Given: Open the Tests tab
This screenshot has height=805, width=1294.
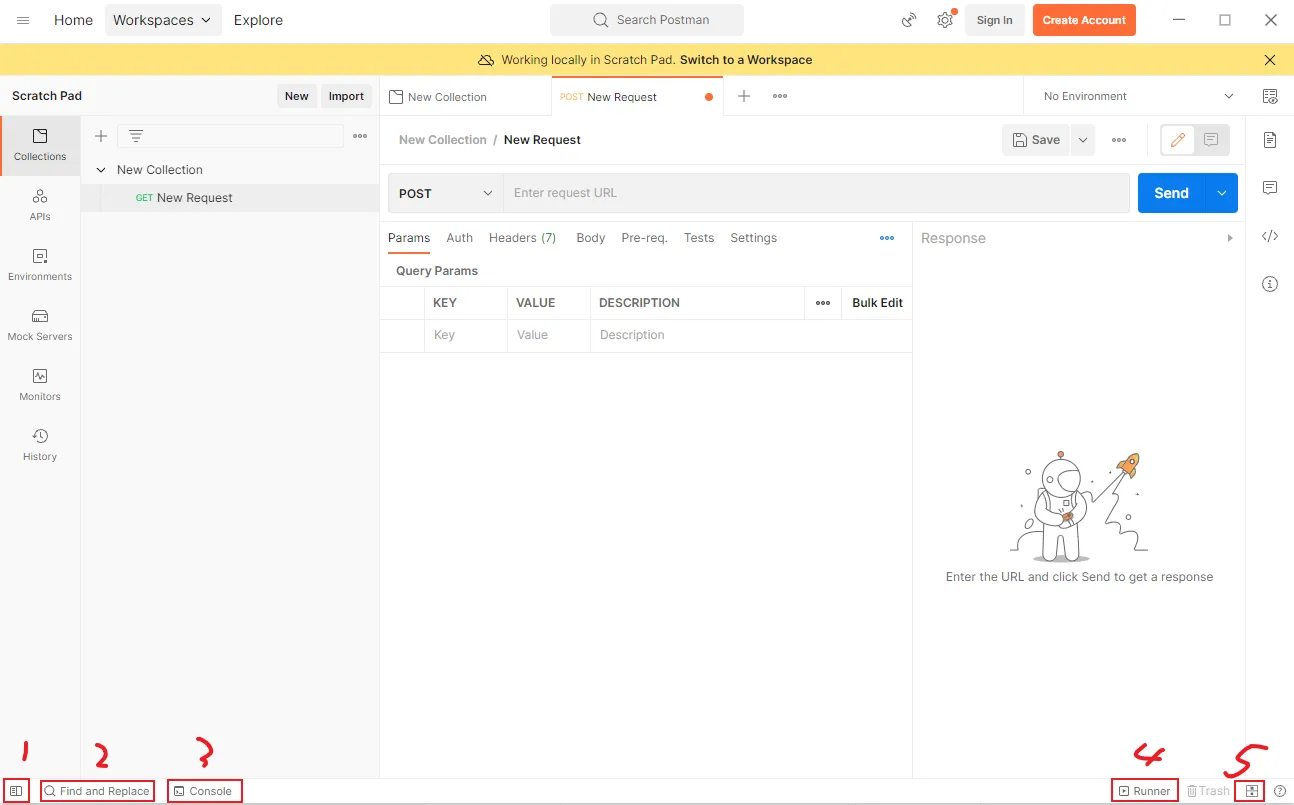Looking at the screenshot, I should [699, 238].
